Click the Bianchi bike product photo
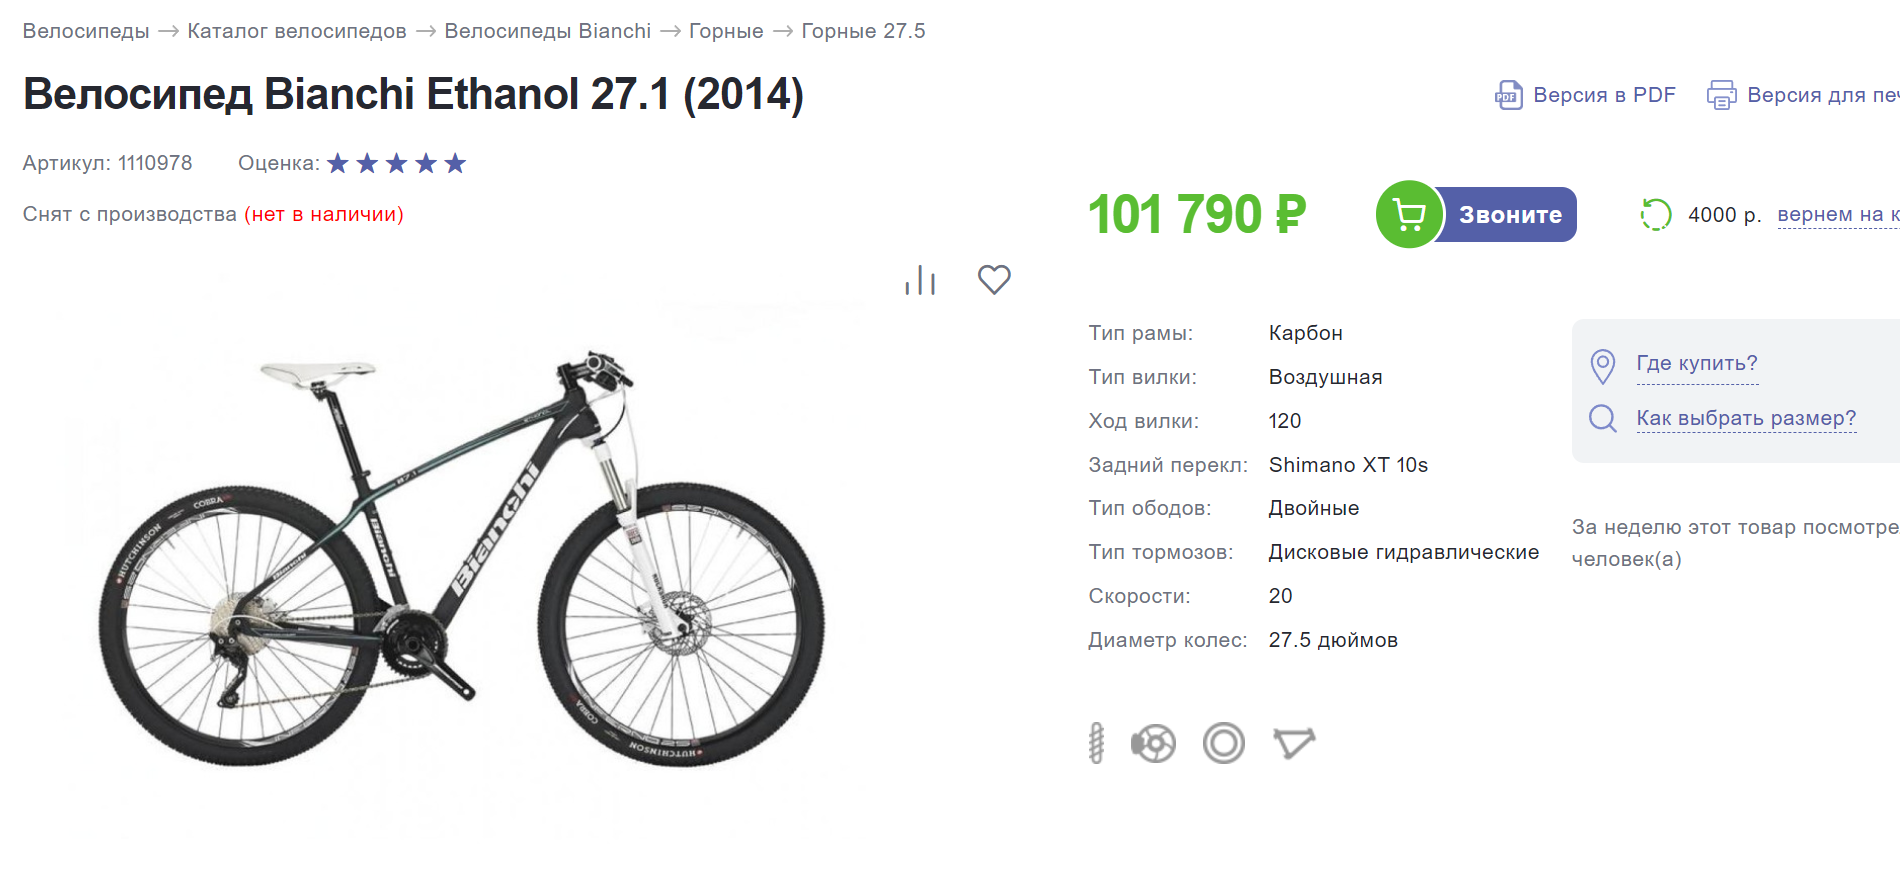This screenshot has width=1900, height=879. [462, 560]
